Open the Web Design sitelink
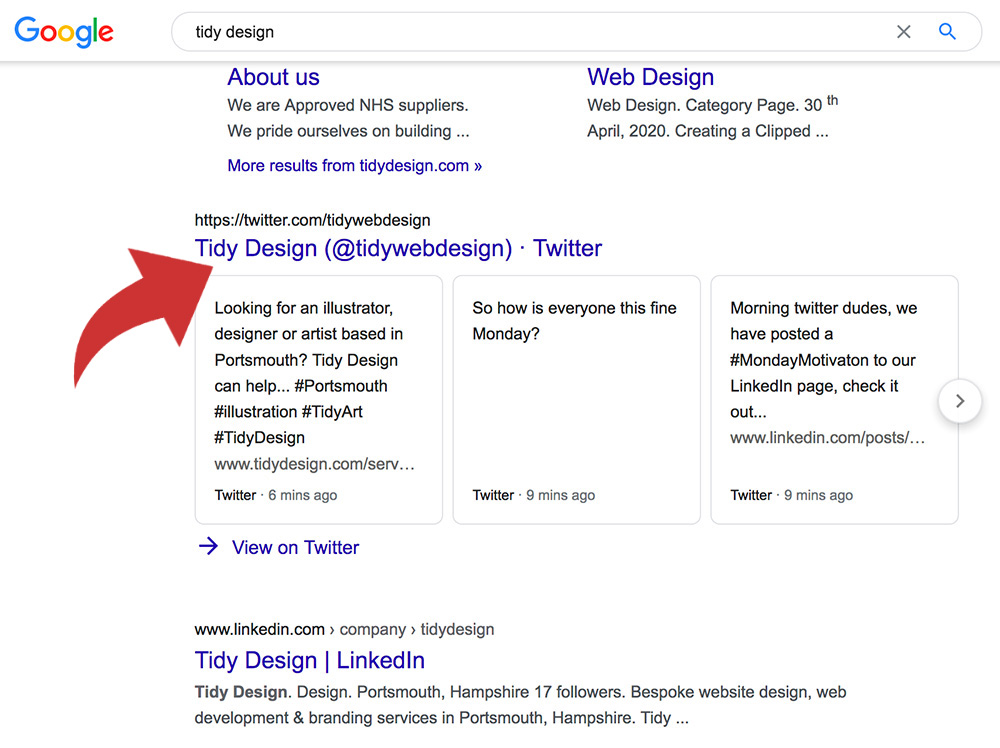The height and width of the screenshot is (748, 1000). tap(651, 77)
